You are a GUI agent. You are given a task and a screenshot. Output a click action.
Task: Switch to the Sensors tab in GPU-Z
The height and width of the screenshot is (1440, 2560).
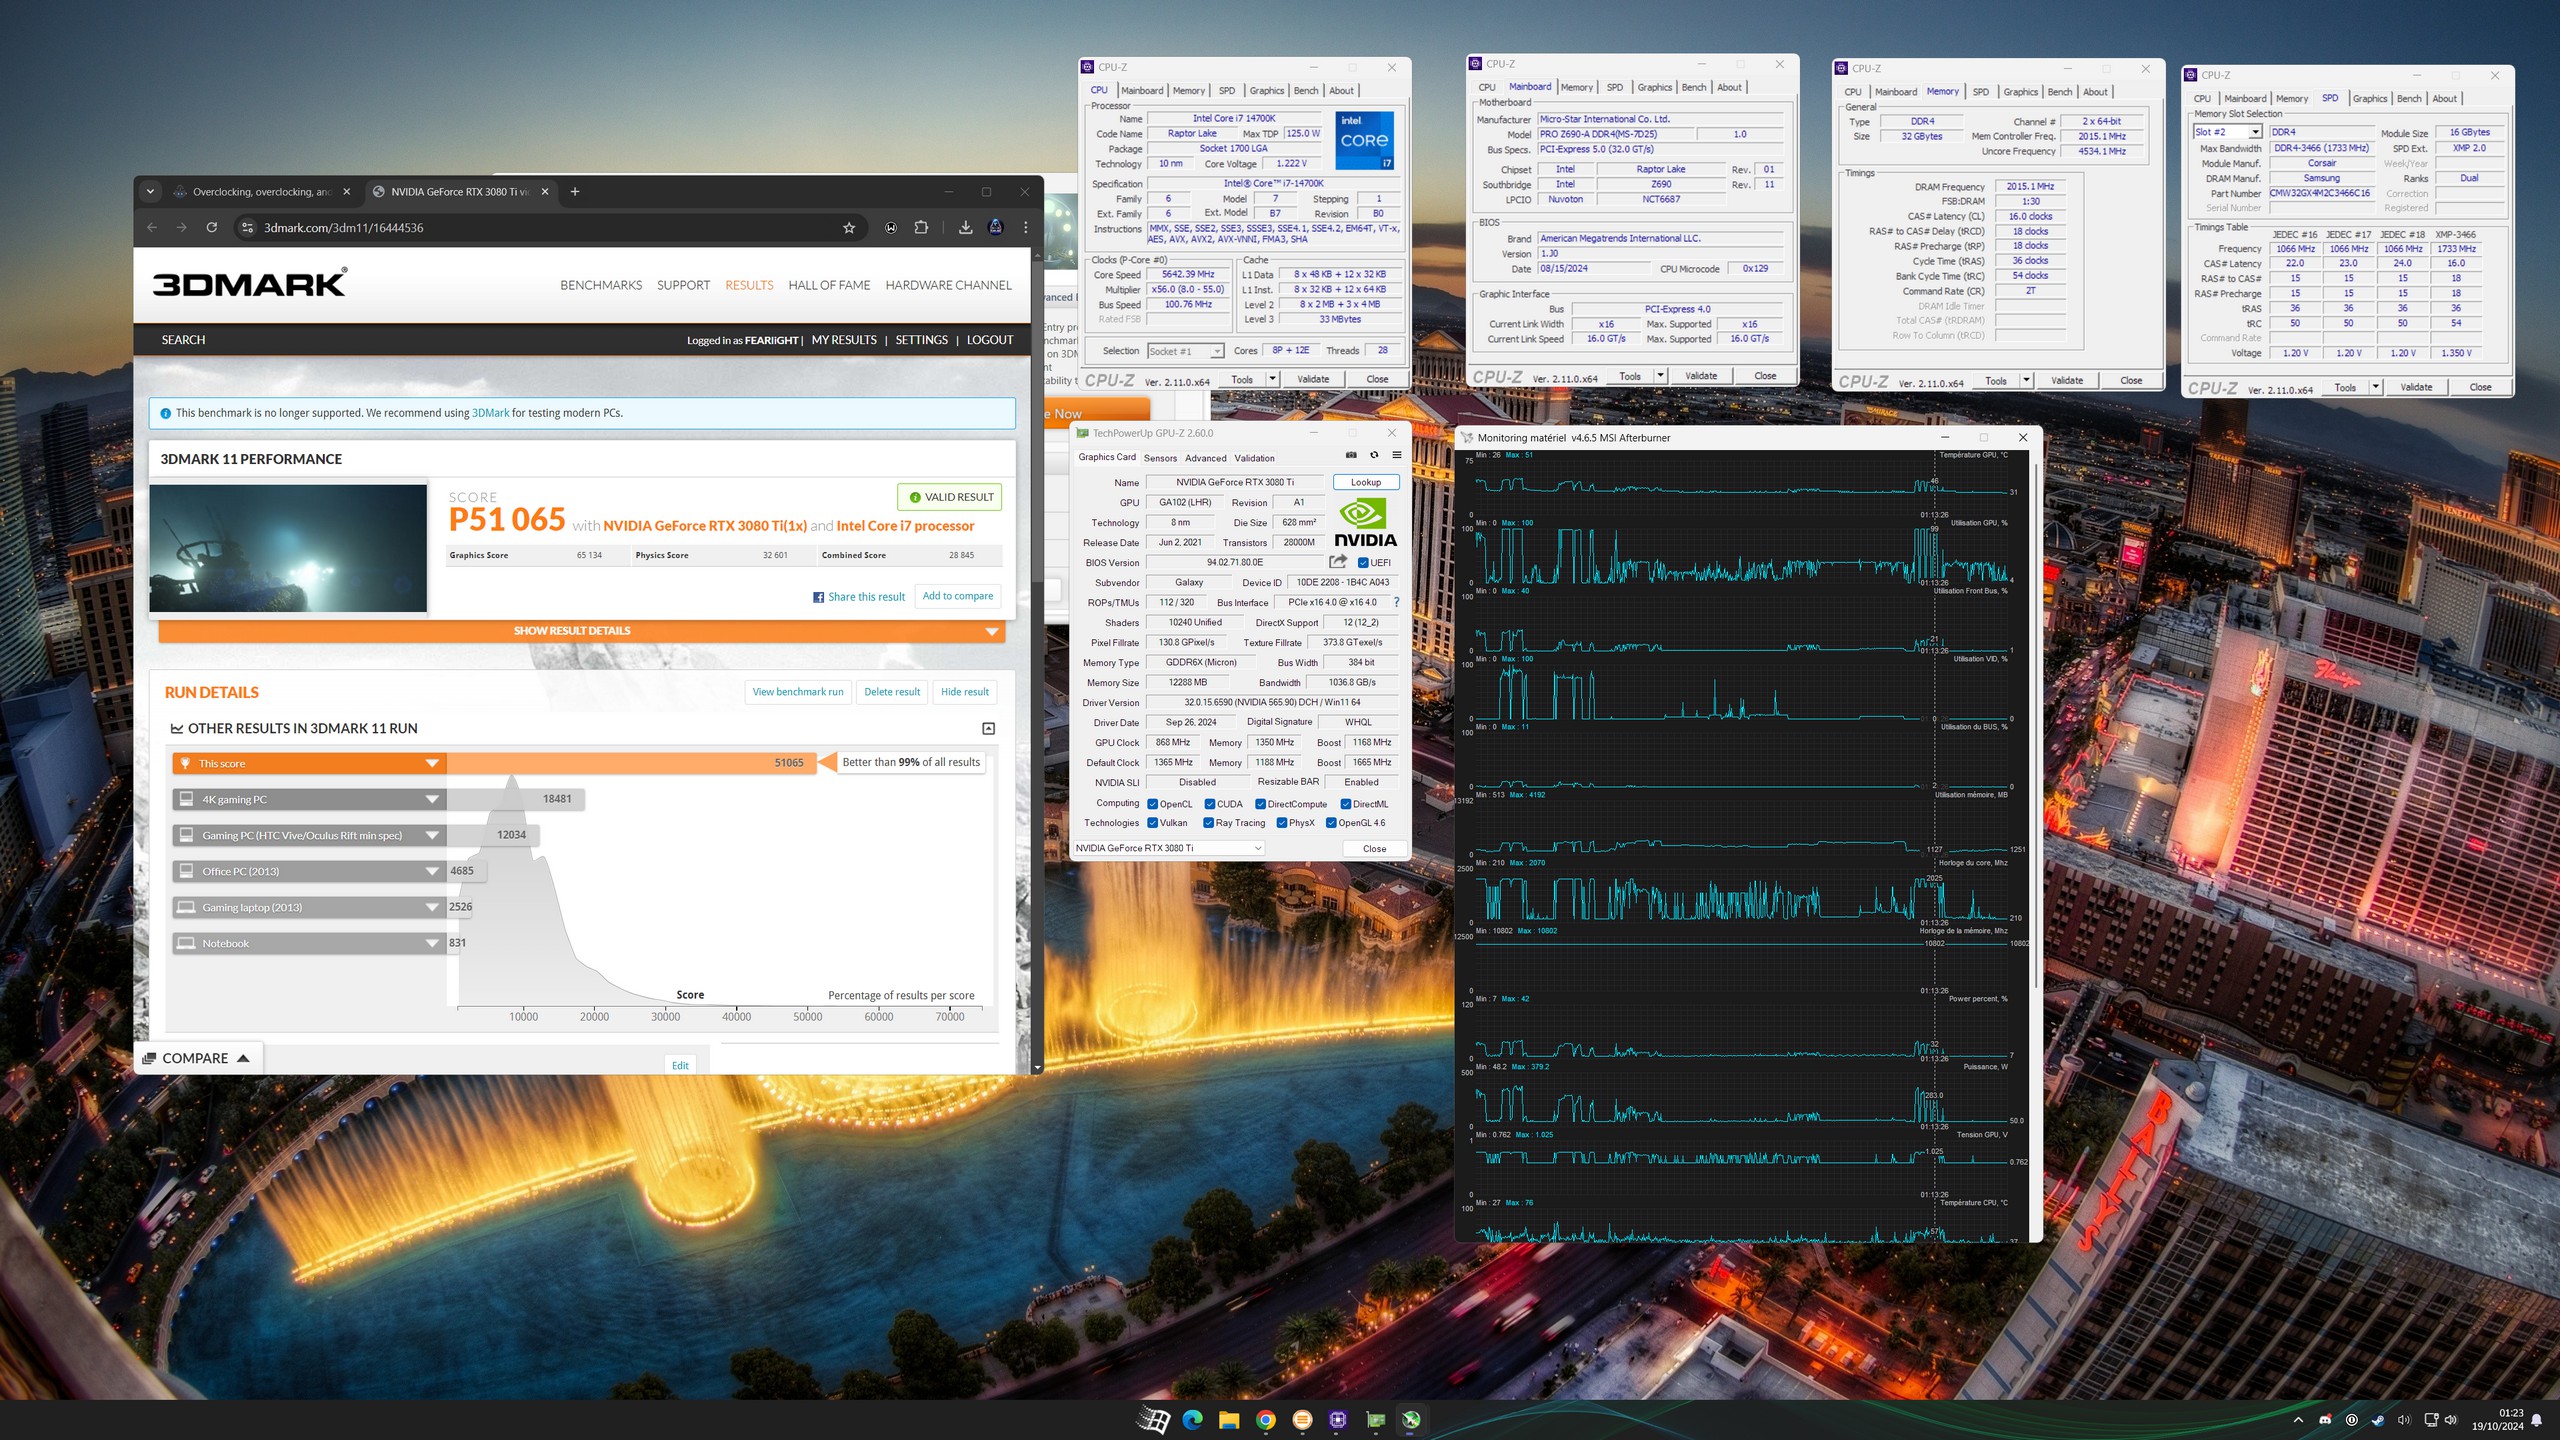(1160, 458)
